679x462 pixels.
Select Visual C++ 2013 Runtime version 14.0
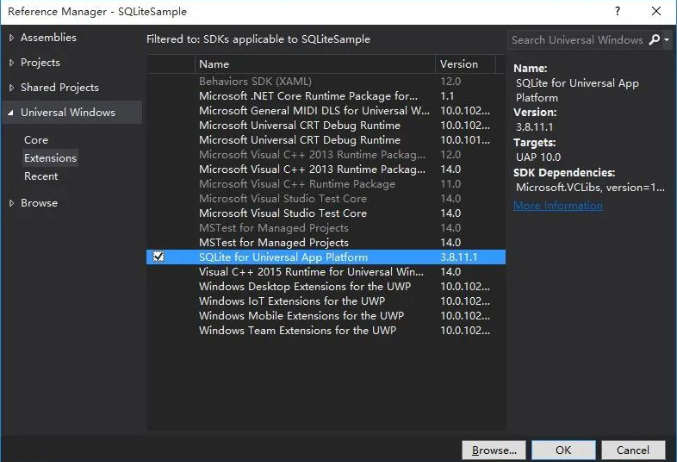click(326, 169)
